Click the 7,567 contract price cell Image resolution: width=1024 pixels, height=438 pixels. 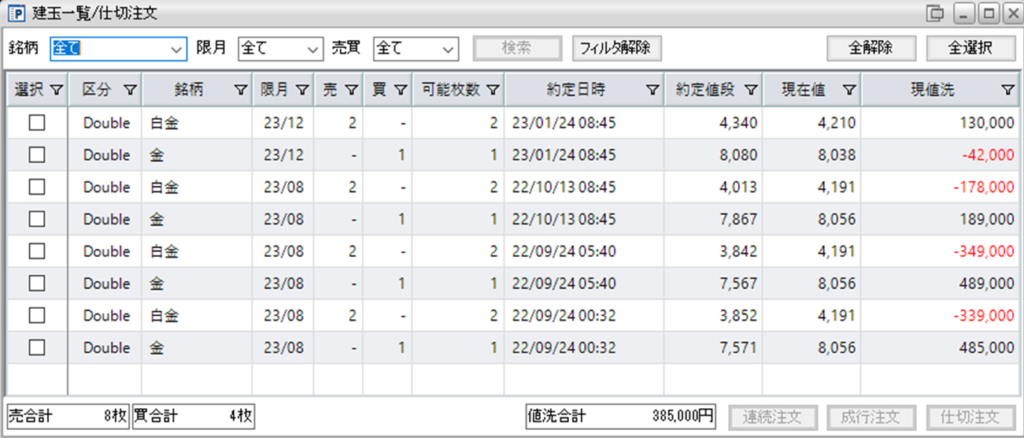(713, 283)
